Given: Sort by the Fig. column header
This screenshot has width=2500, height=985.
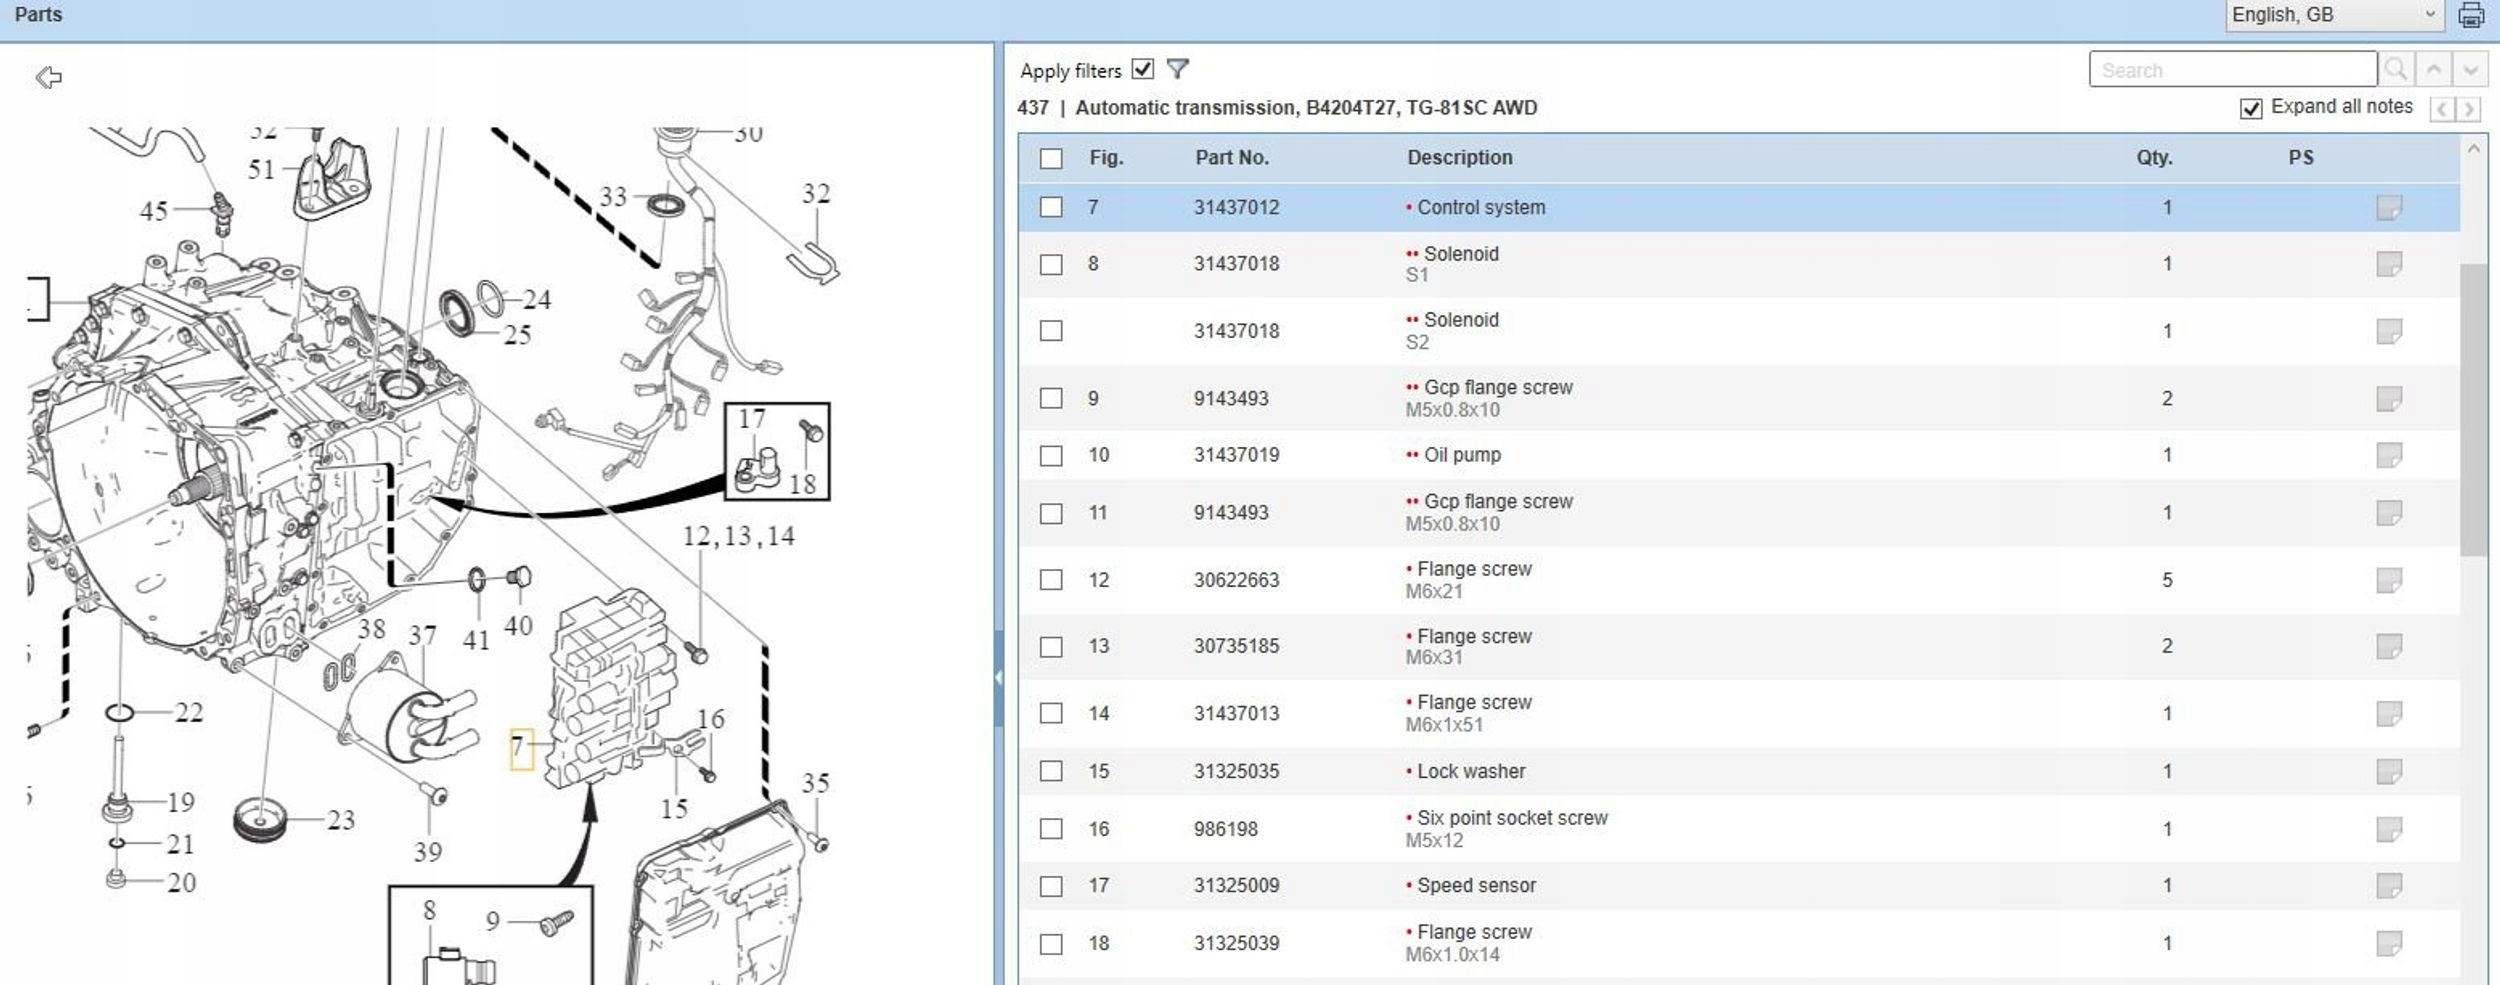Looking at the screenshot, I should click(x=1106, y=158).
